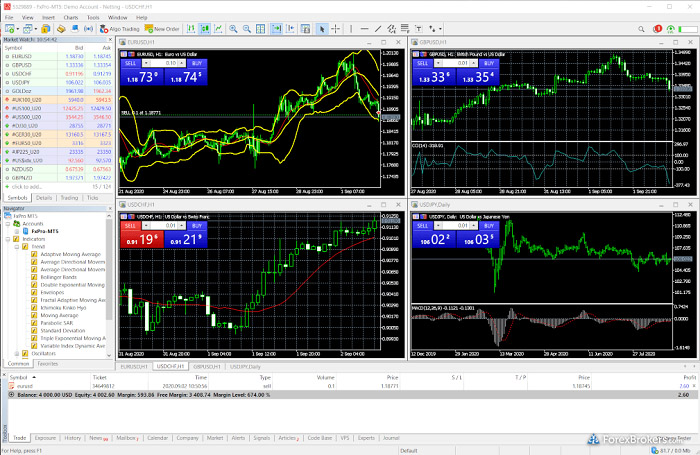The height and width of the screenshot is (455, 700).
Task: Select the NZDUSD row in Market Watch
Action: [x=58, y=169]
